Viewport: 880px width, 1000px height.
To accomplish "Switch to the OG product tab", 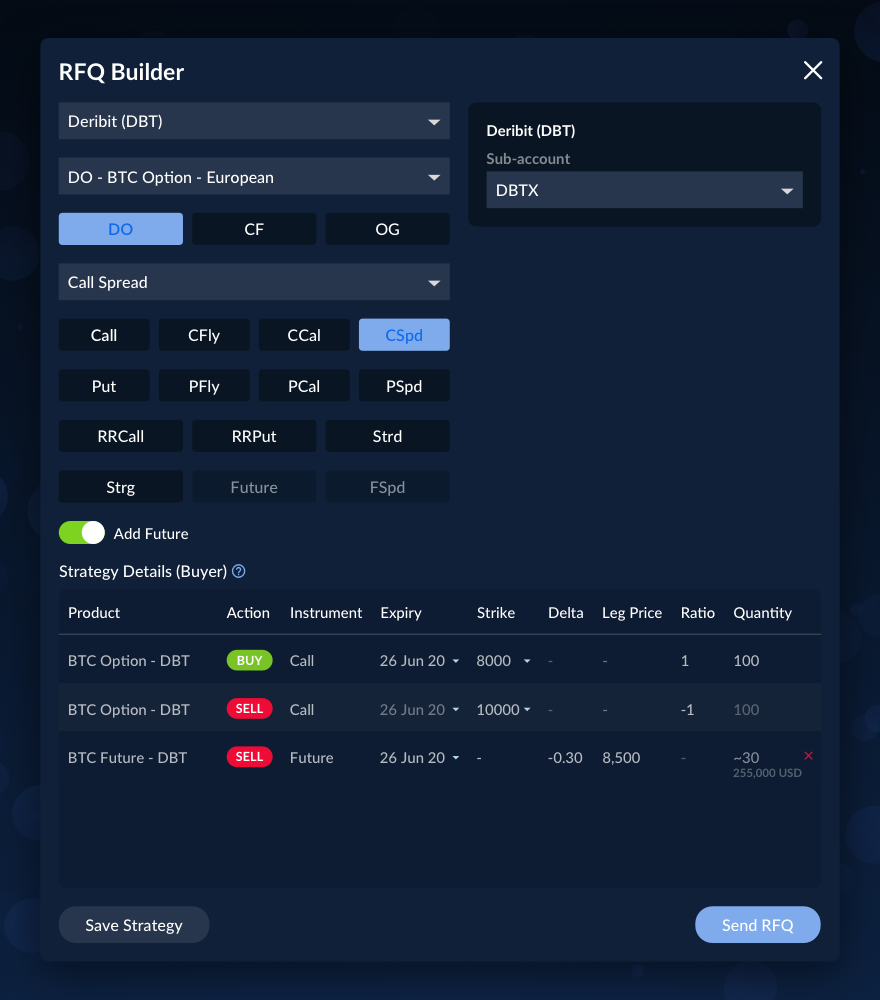I will pyautogui.click(x=387, y=229).
